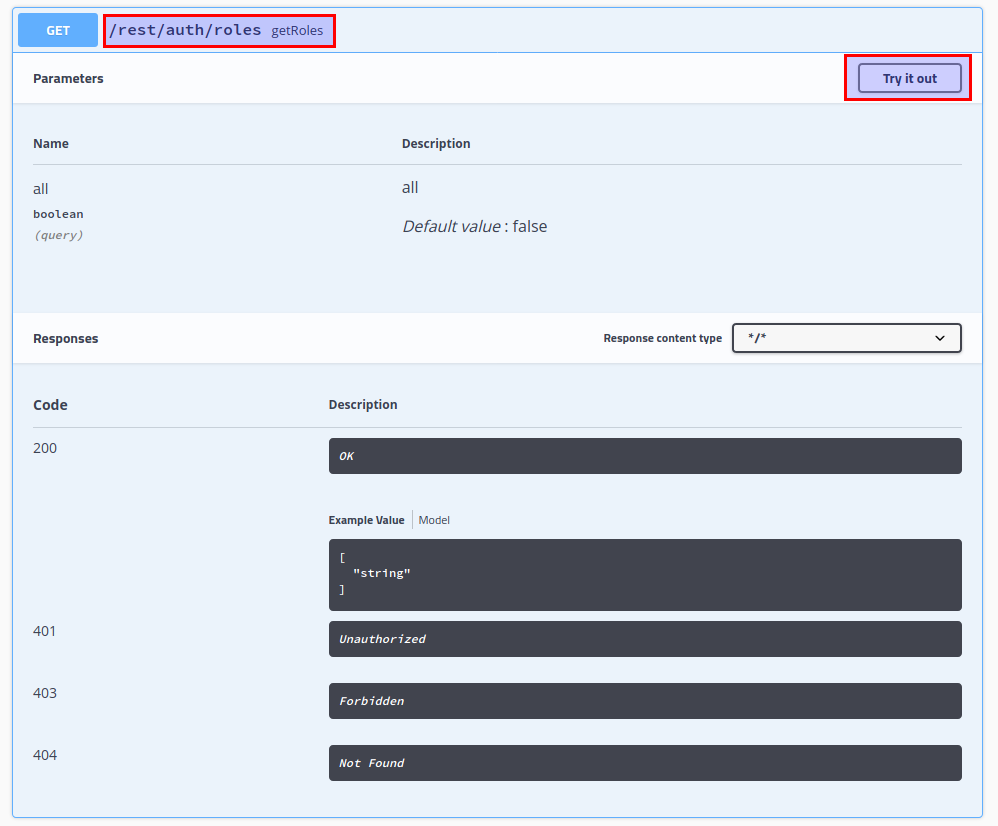Switch to the Model tab
This screenshot has width=998, height=826.
pos(434,520)
